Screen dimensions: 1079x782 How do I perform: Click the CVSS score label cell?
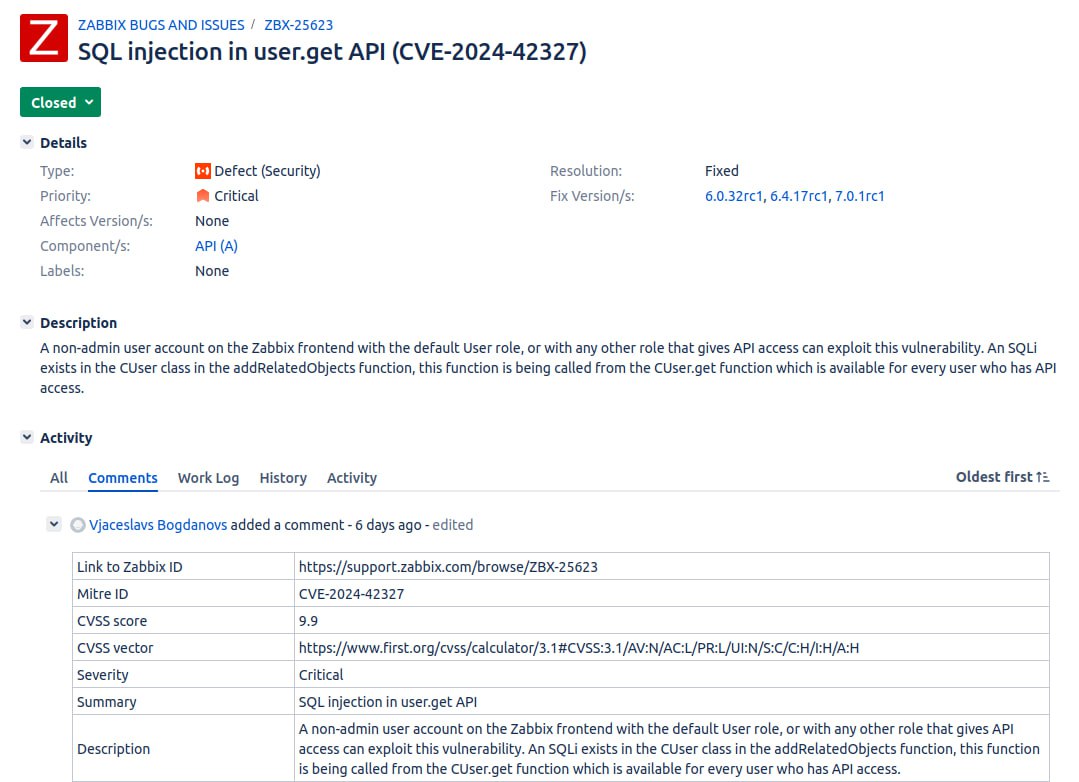(x=183, y=621)
